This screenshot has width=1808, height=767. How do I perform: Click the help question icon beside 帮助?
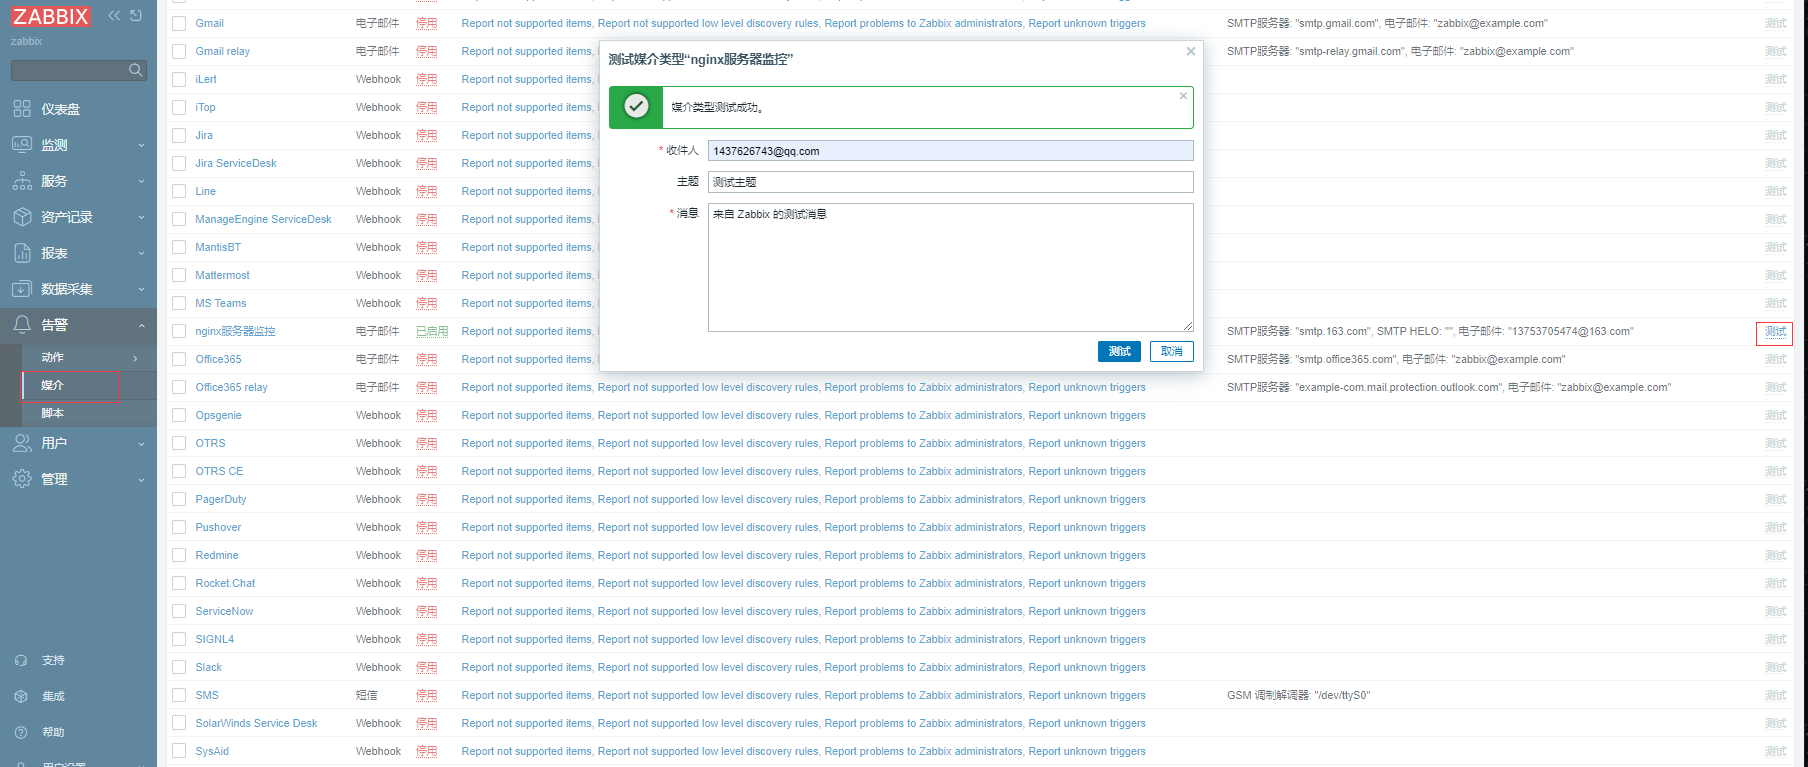pos(21,733)
